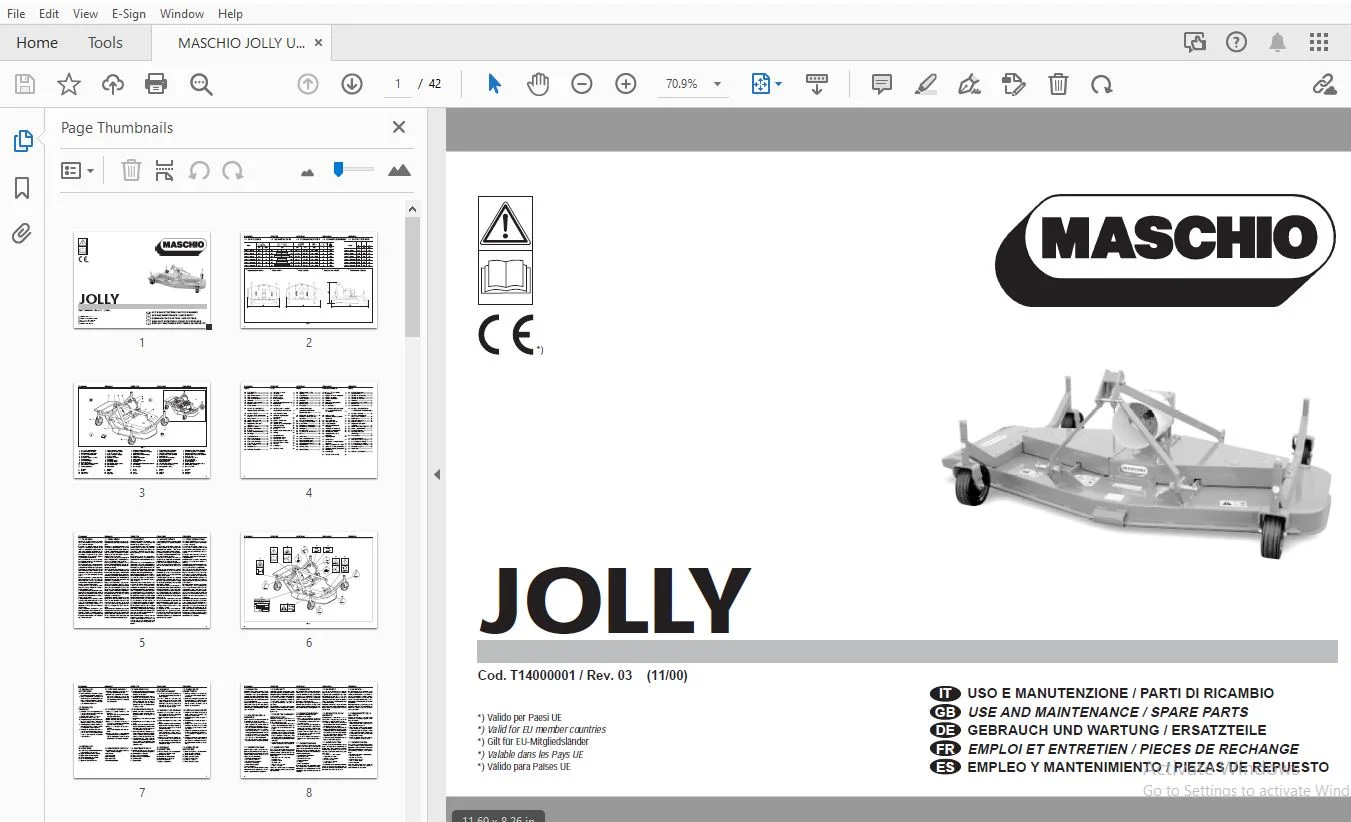Open the Window menu
This screenshot has width=1351, height=822.
[x=182, y=14]
